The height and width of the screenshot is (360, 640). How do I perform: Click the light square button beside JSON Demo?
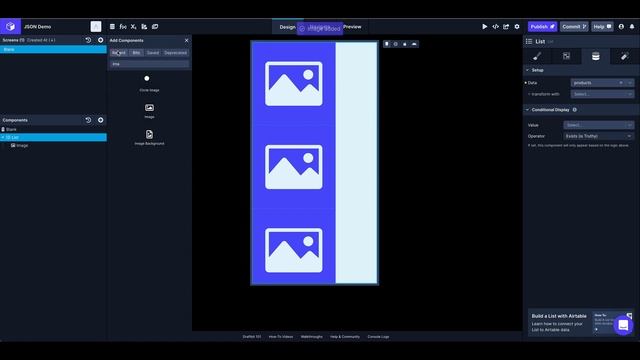point(96,27)
